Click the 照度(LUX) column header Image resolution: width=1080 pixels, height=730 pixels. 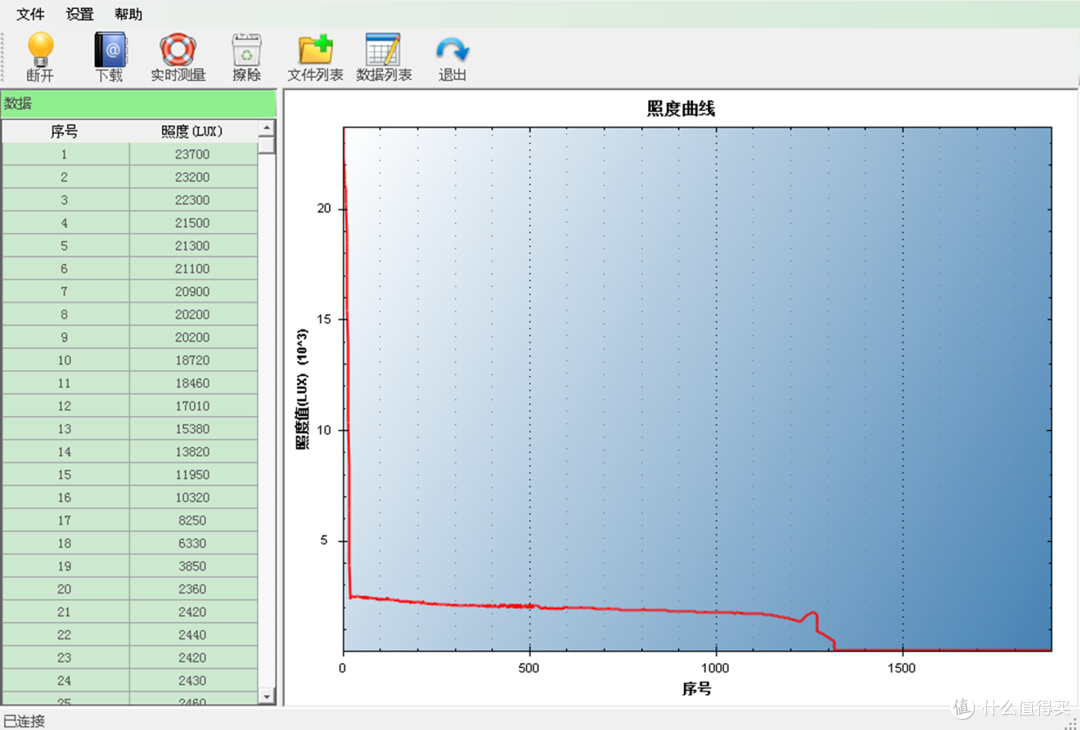193,131
